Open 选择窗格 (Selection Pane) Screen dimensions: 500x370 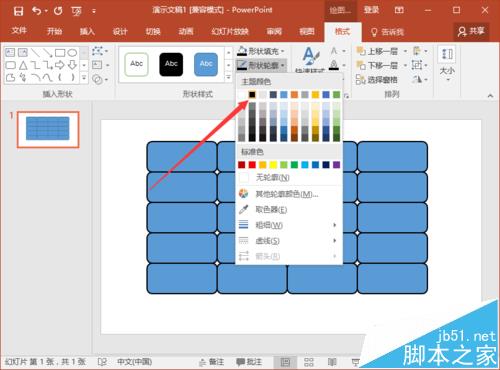(x=377, y=80)
